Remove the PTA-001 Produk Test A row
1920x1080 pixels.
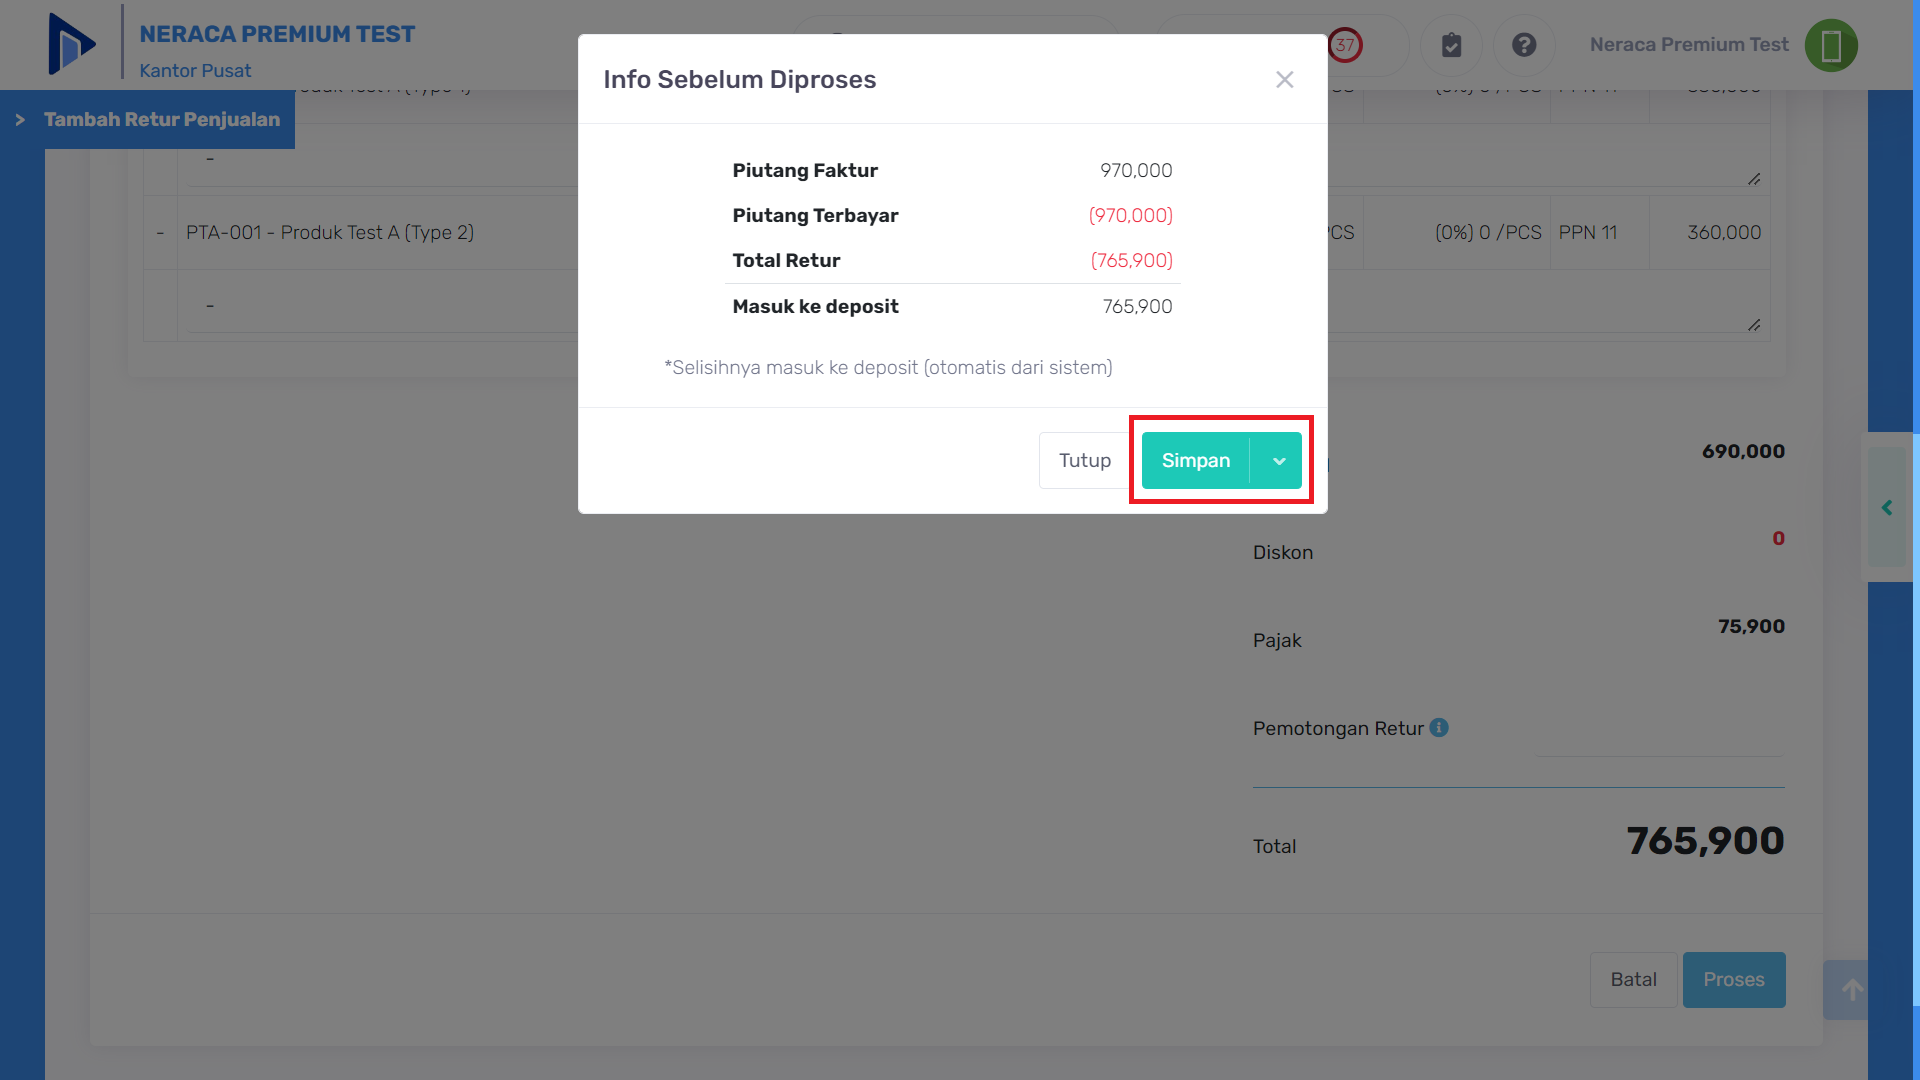(160, 233)
